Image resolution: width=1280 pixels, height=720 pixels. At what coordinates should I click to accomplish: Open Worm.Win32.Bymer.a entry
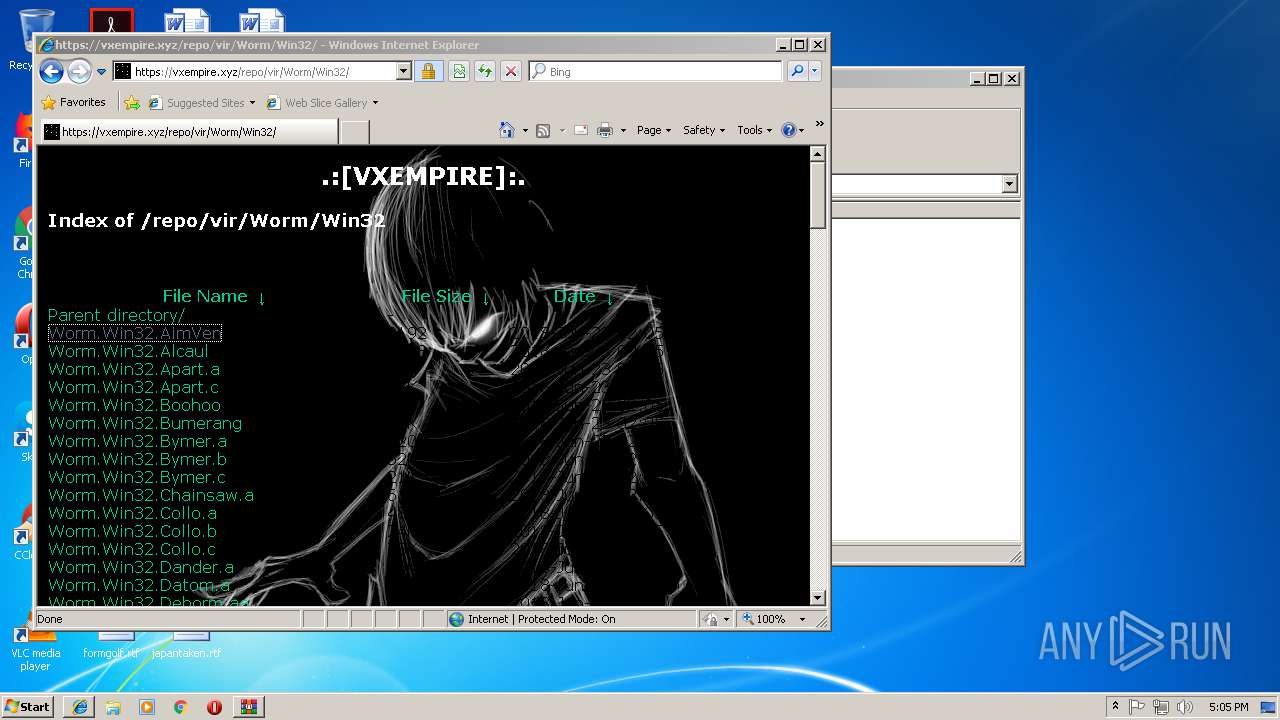tap(138, 441)
